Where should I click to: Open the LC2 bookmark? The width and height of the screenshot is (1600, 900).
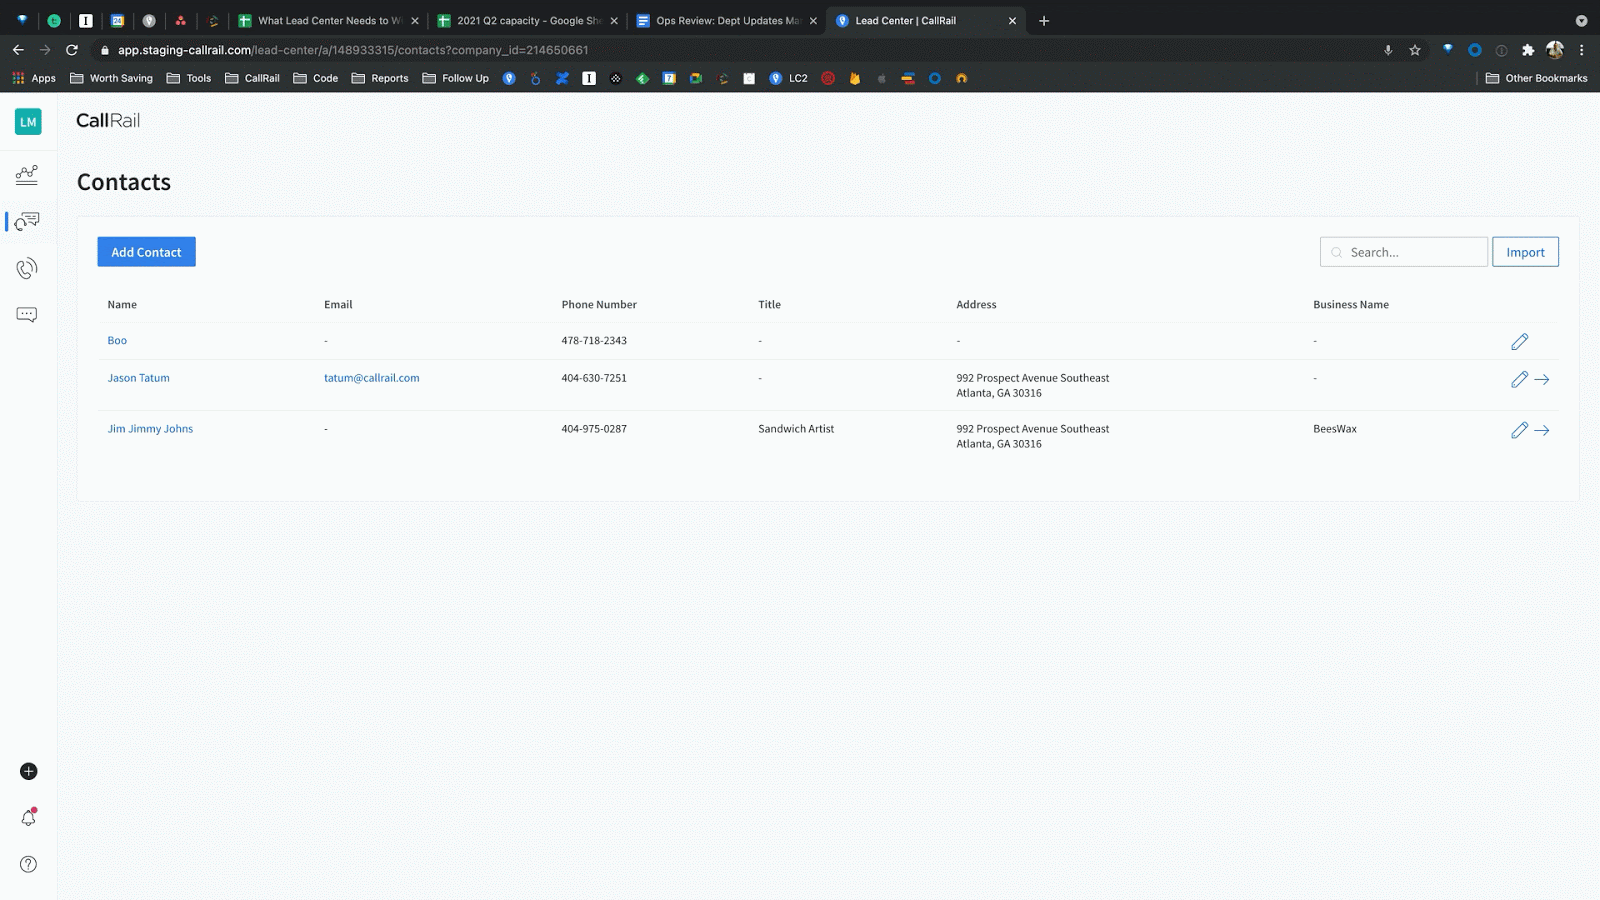[788, 78]
